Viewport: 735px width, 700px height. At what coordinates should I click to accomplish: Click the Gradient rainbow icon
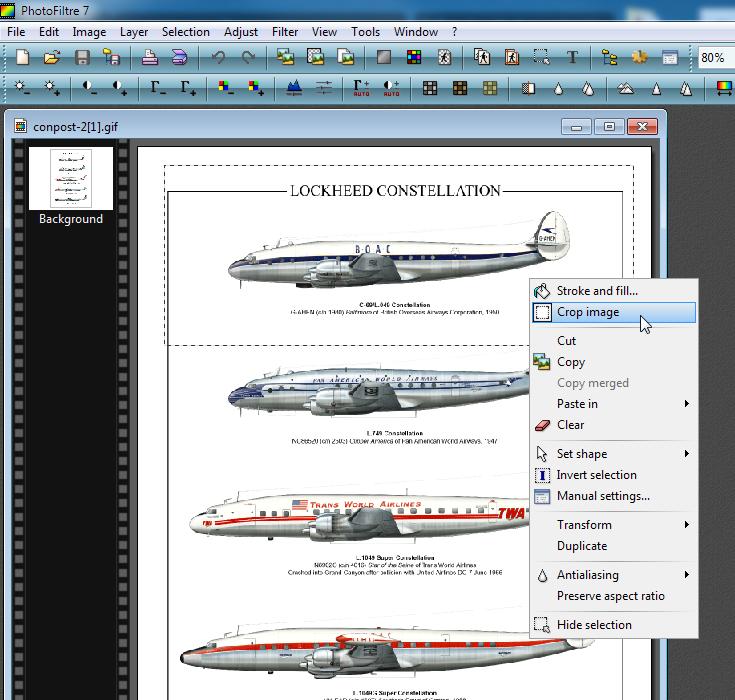click(725, 88)
